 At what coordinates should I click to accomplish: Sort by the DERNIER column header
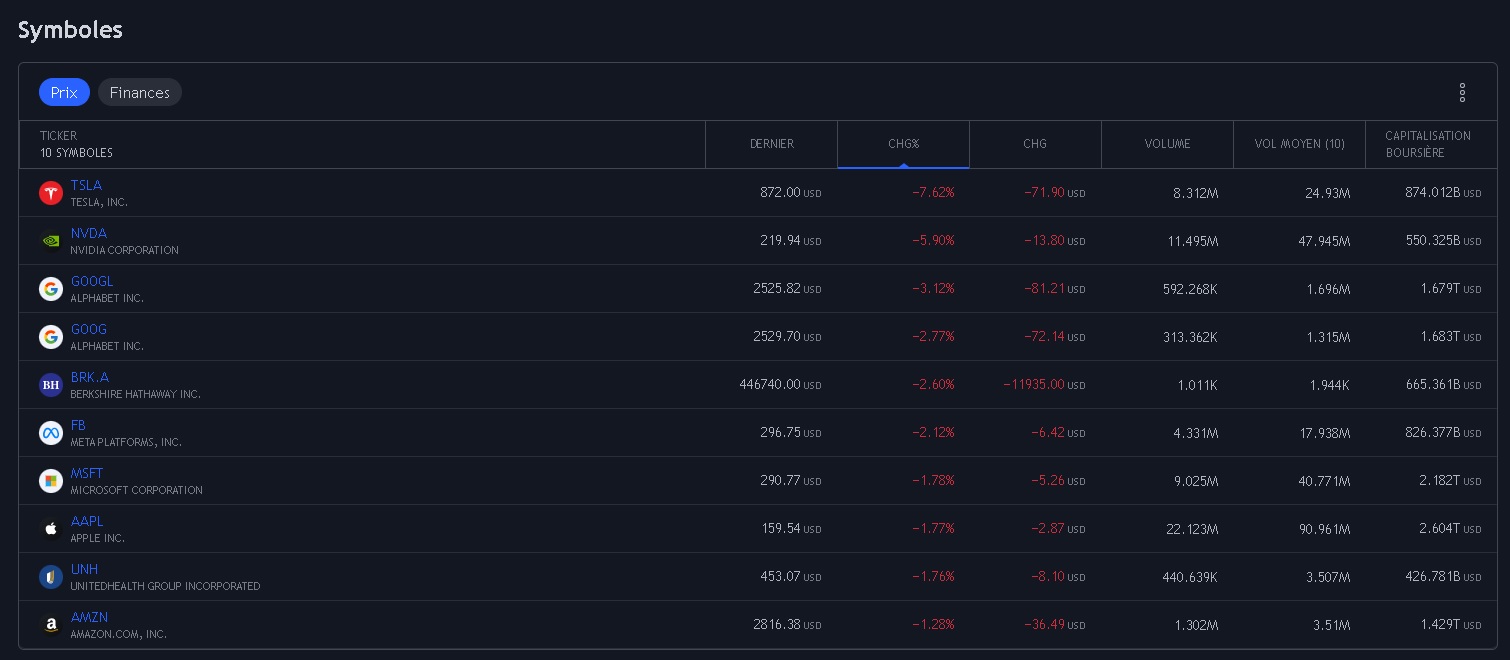[771, 144]
